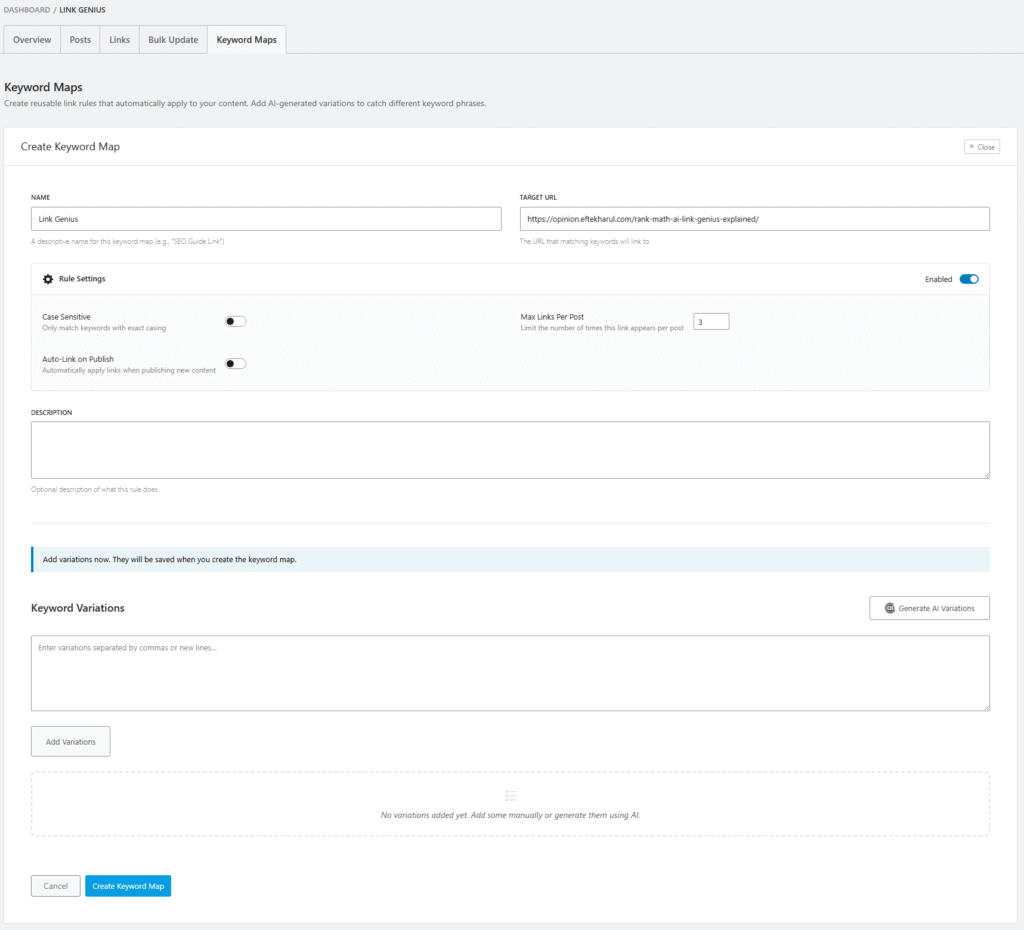Click the 'Optional description' helper text

point(94,489)
